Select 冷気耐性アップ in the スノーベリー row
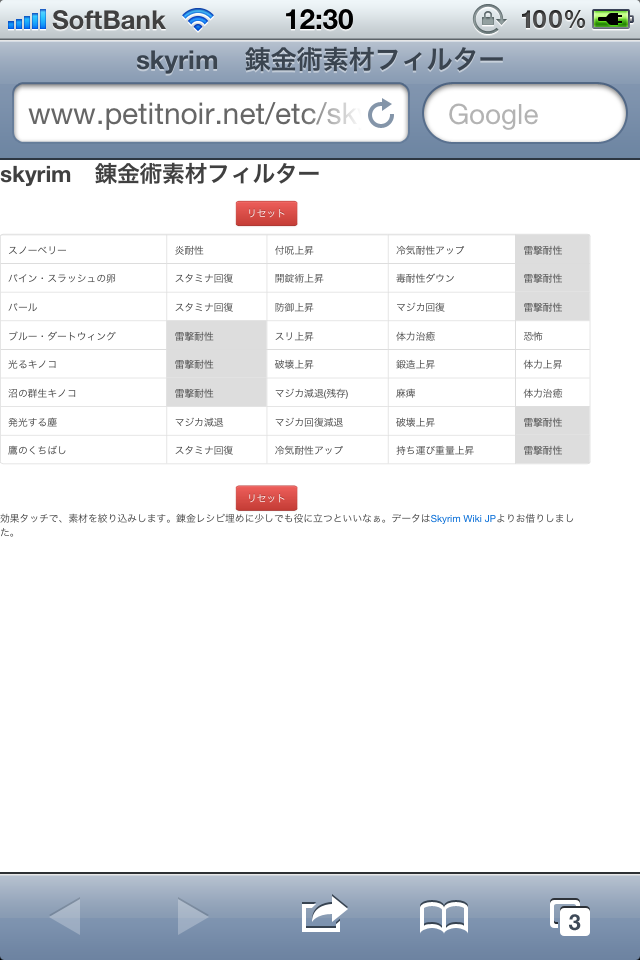This screenshot has height=960, width=640. tap(452, 250)
